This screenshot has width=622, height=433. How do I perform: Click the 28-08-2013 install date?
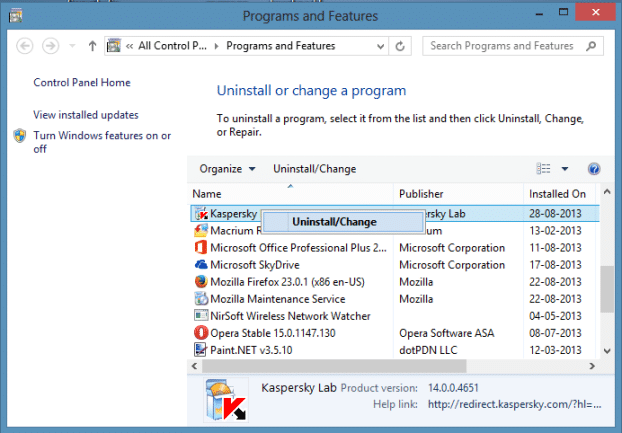click(555, 214)
